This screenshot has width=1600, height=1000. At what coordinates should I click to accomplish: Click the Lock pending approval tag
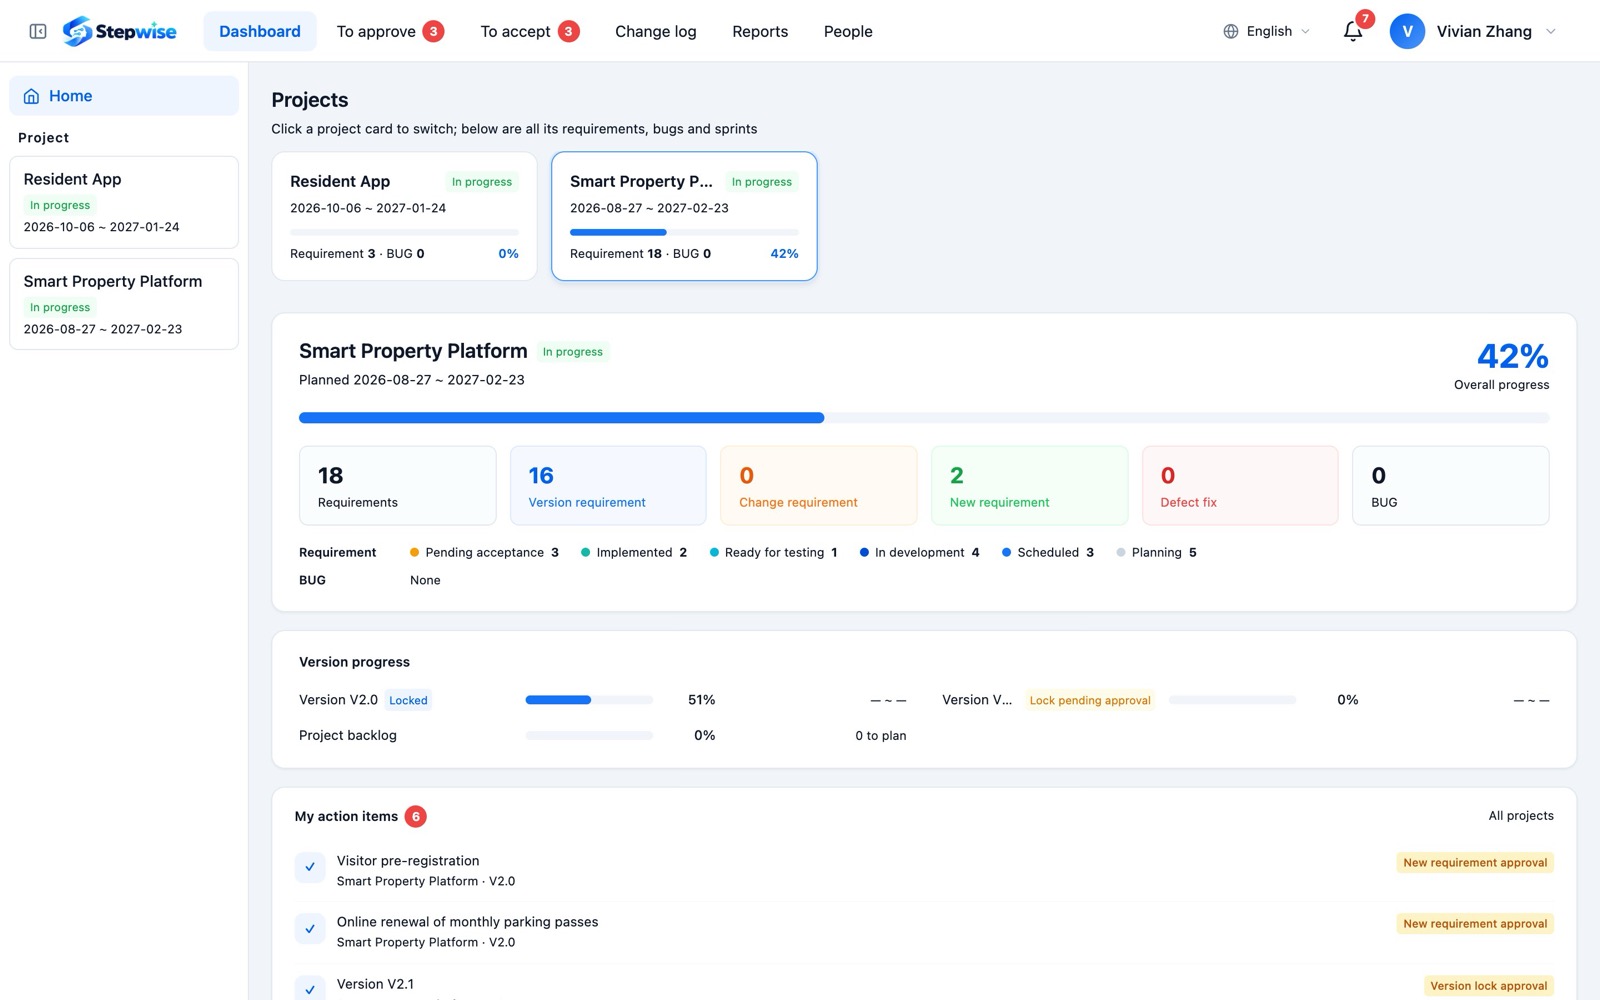[1090, 700]
